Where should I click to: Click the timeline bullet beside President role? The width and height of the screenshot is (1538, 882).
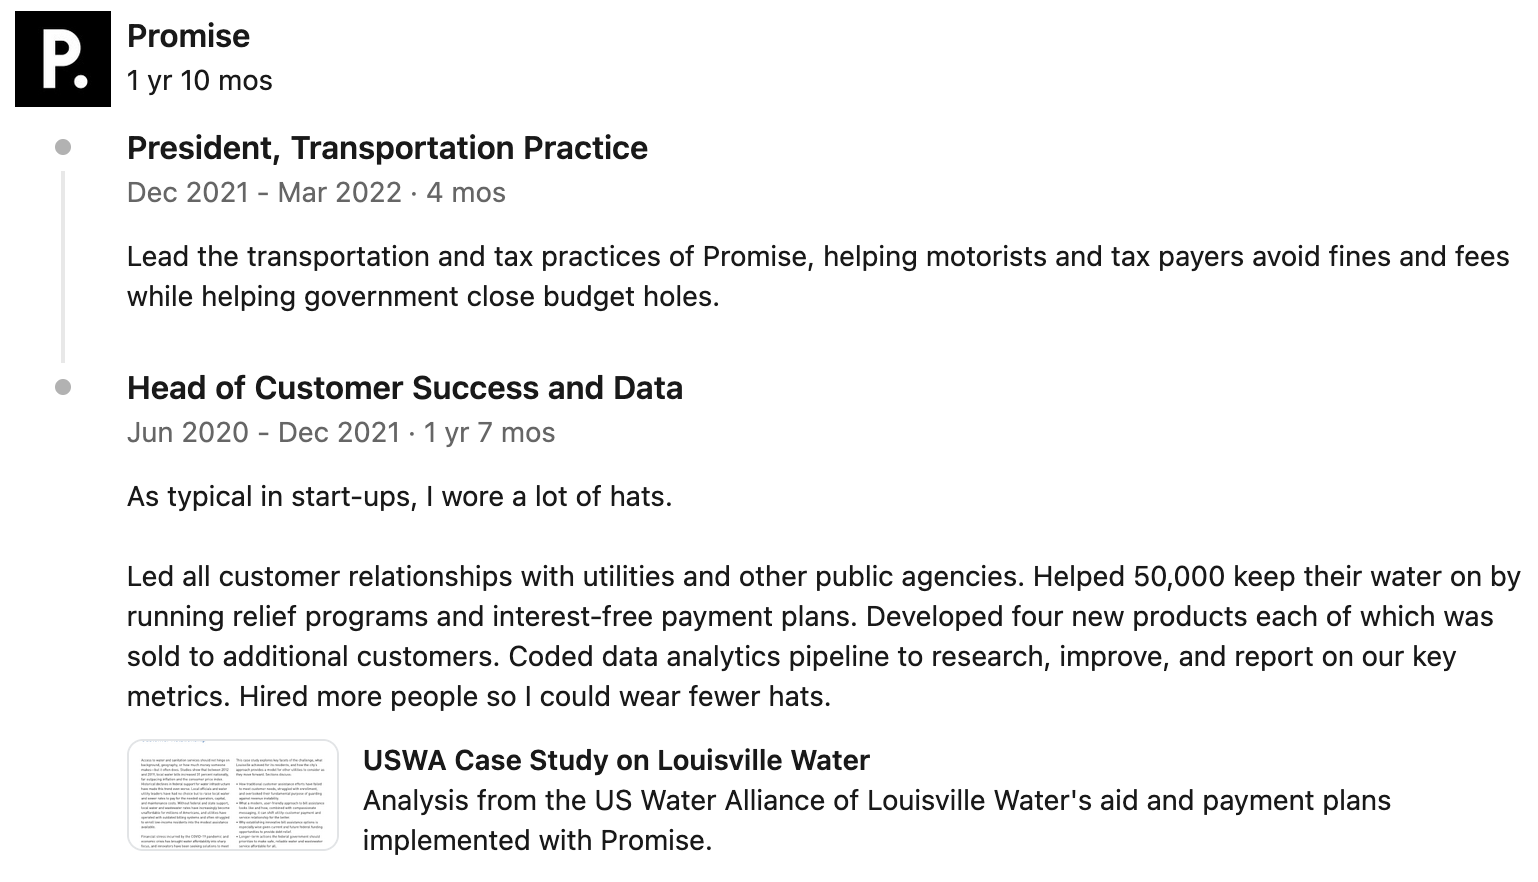click(x=63, y=148)
